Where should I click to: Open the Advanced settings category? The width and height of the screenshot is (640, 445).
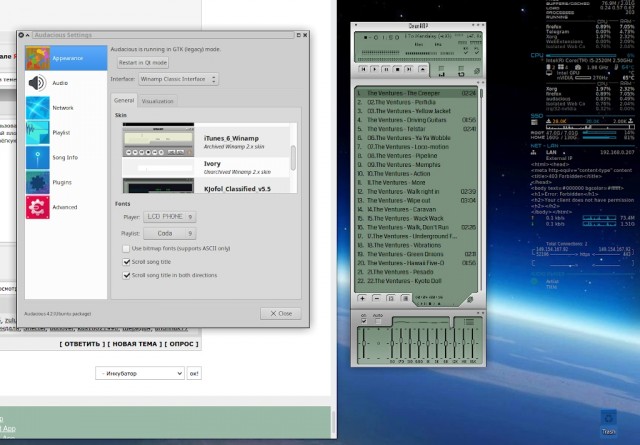coord(66,207)
